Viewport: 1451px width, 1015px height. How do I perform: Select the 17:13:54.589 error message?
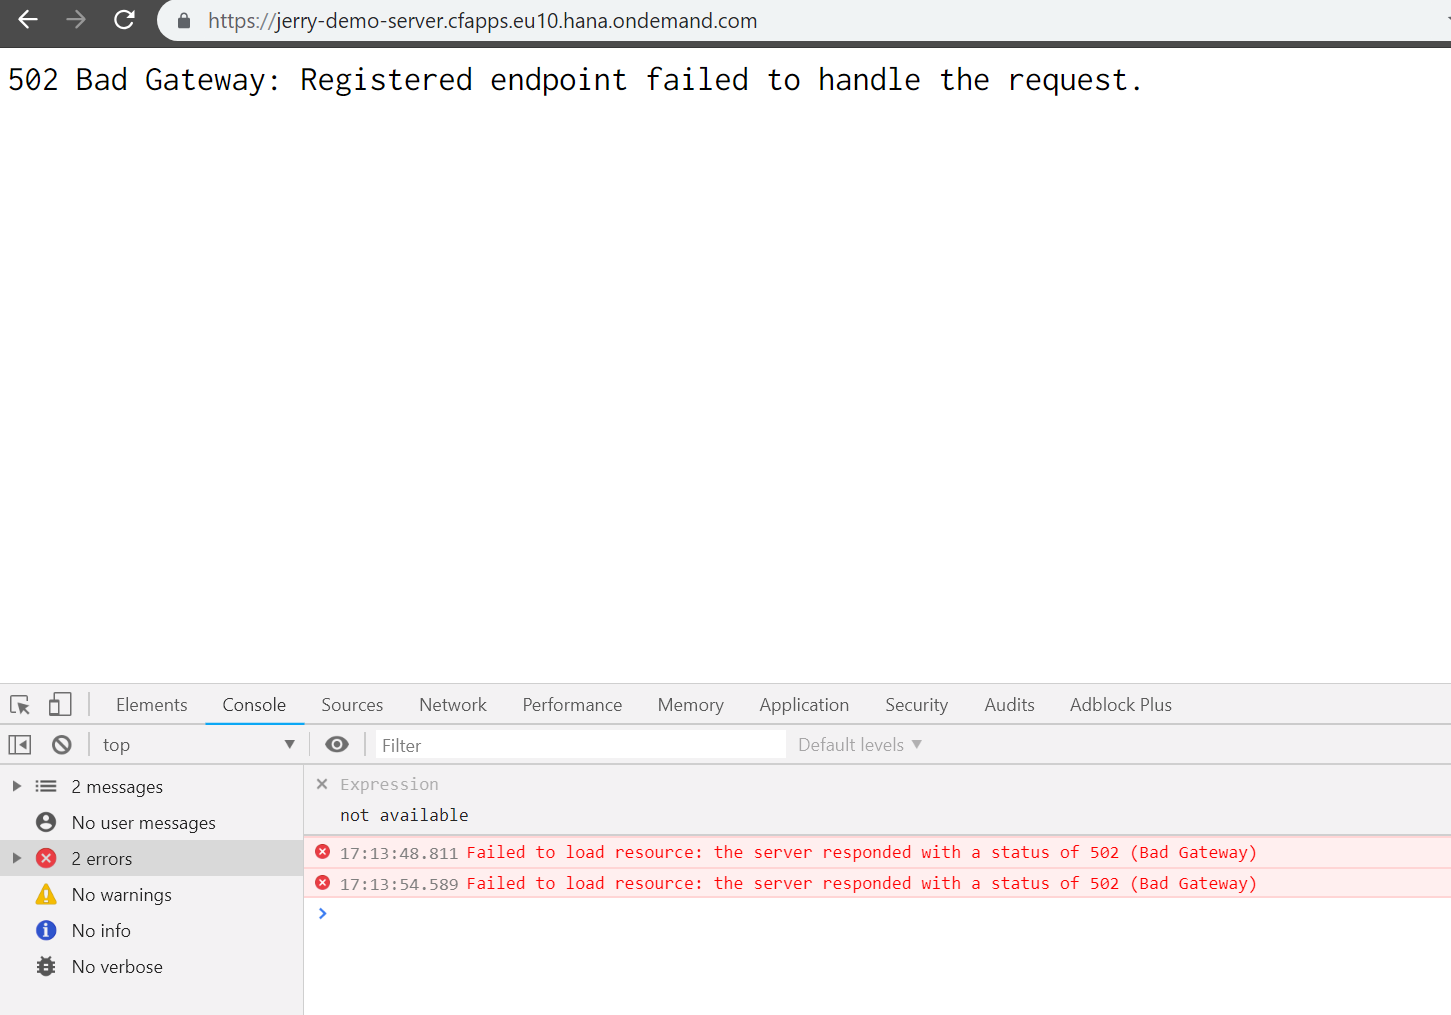tap(877, 883)
